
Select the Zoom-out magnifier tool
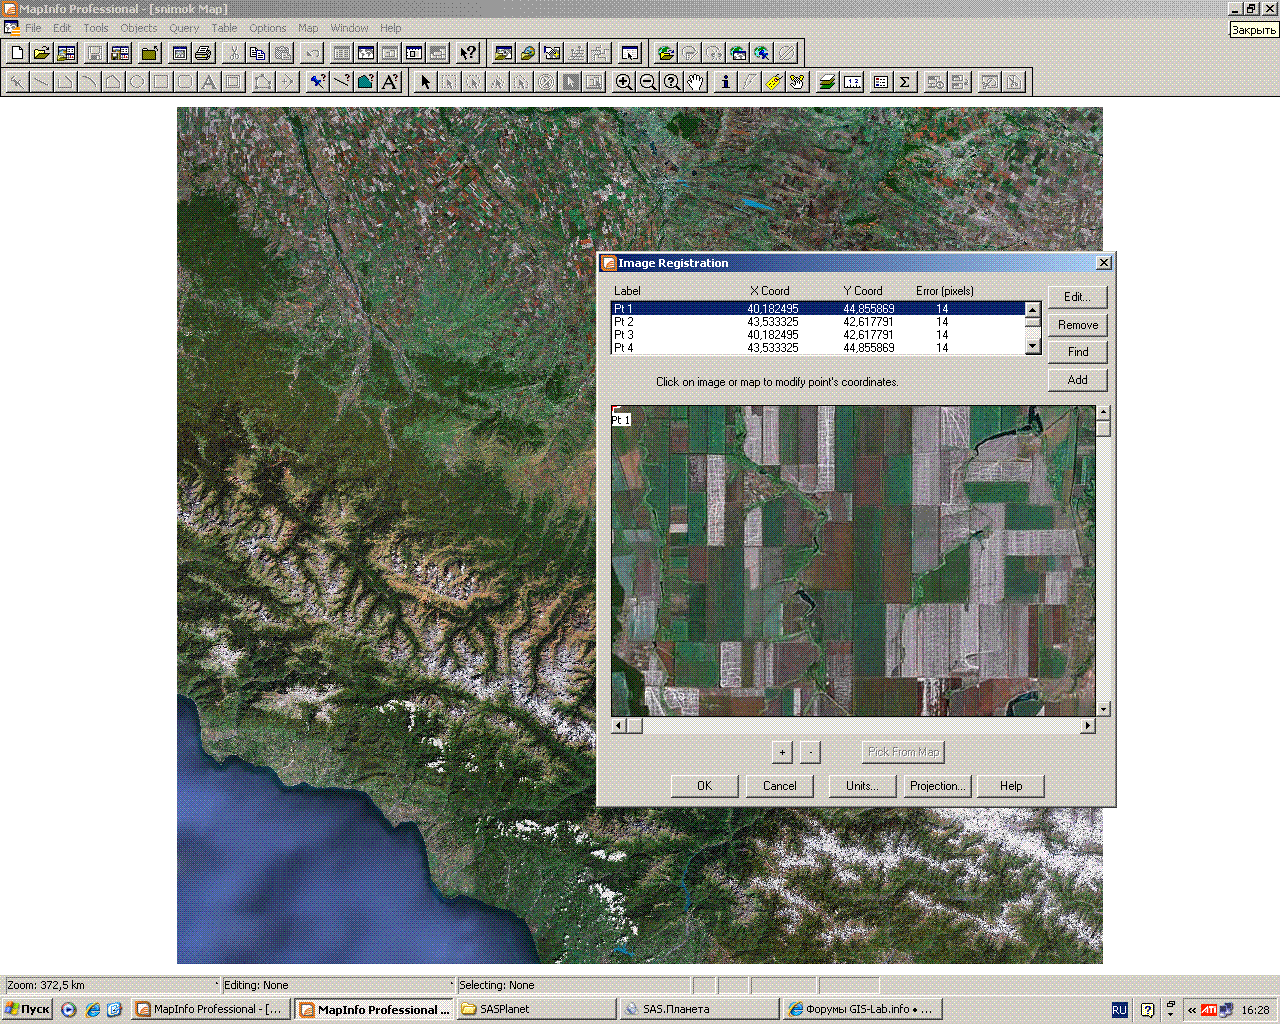click(648, 82)
